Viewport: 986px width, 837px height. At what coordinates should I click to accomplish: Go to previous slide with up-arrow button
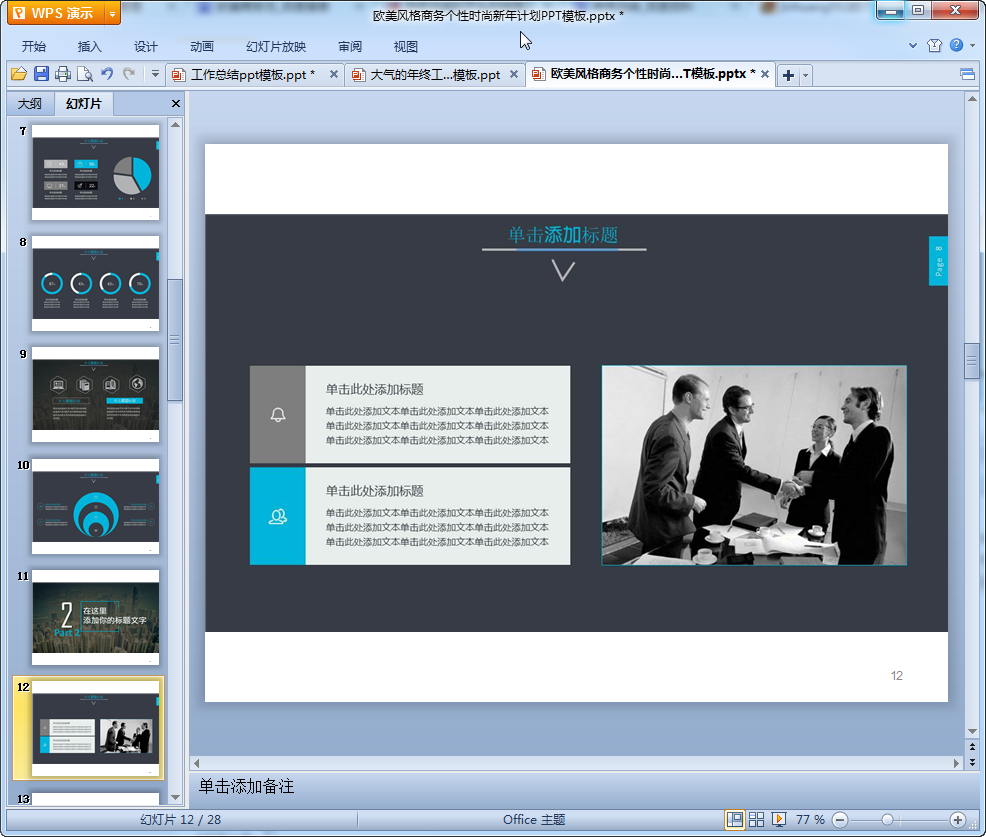click(x=972, y=747)
